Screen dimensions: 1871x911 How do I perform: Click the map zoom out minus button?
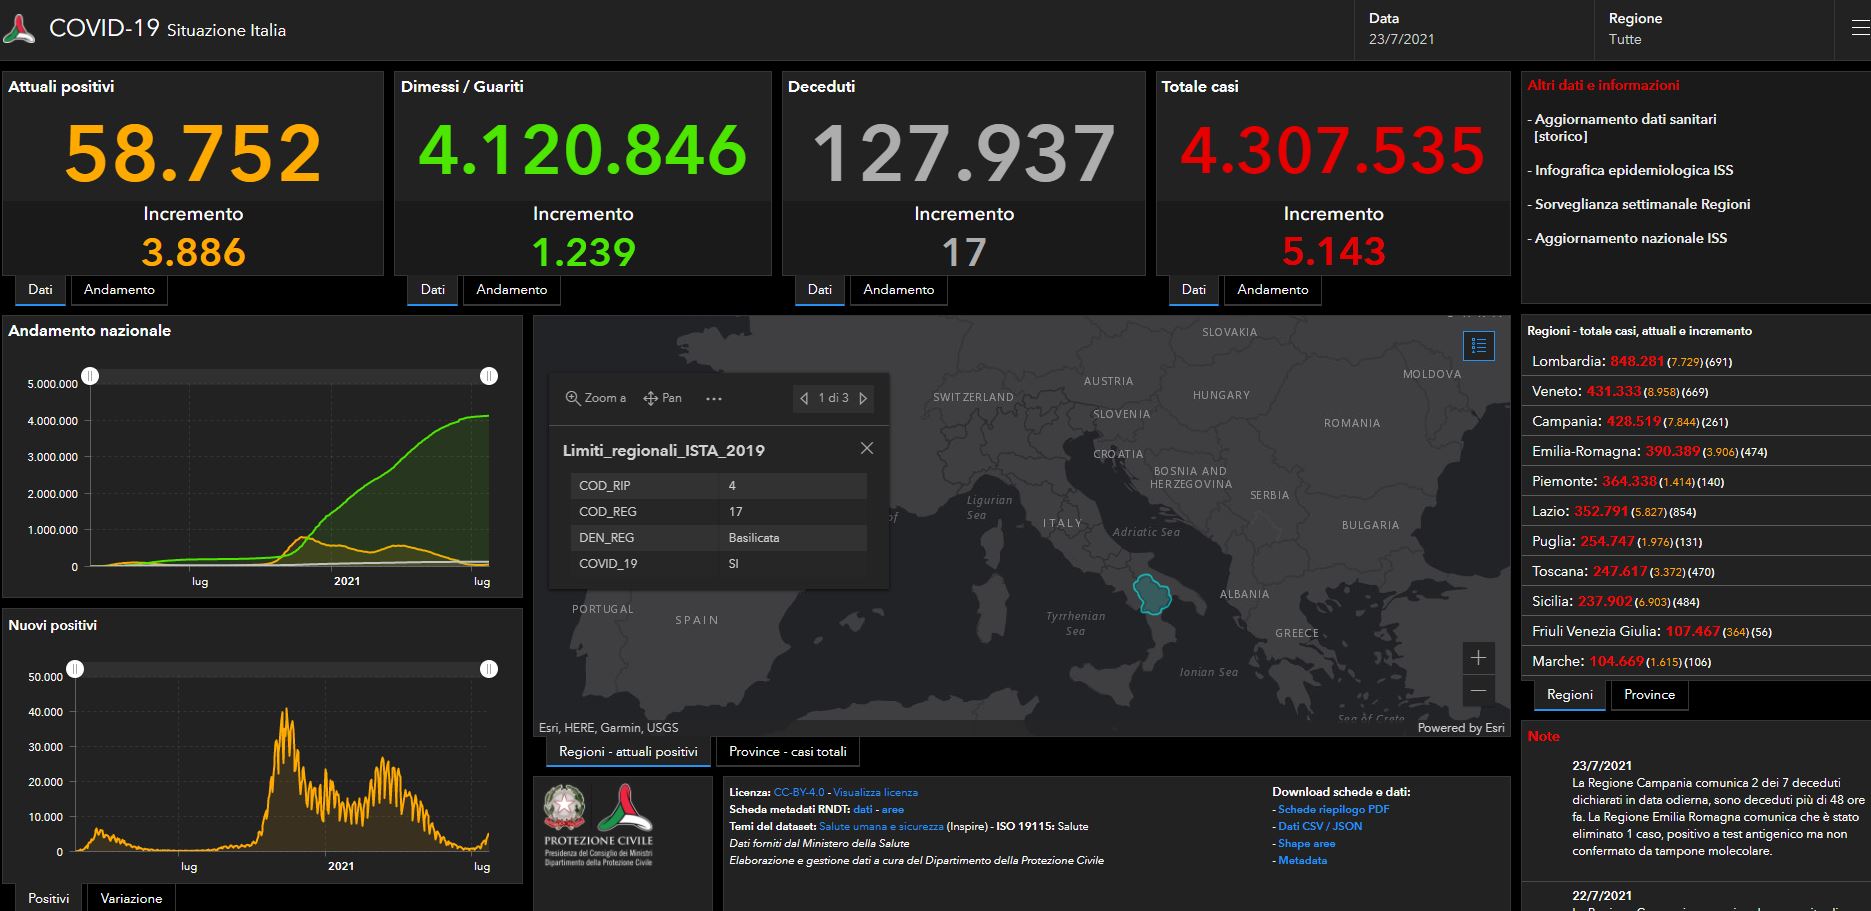coord(1478,690)
